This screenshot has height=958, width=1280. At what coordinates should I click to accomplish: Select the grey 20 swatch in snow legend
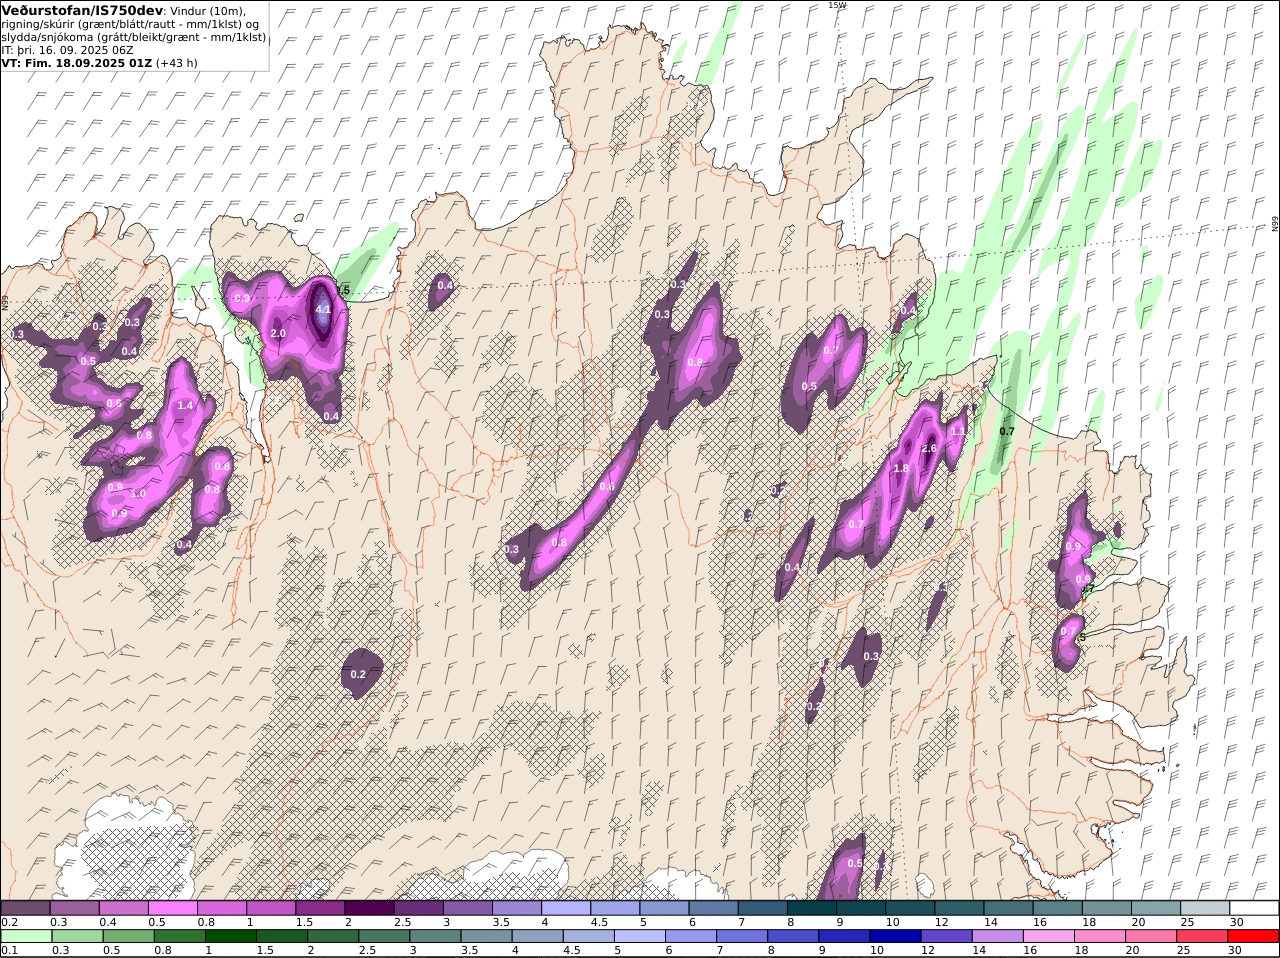pyautogui.click(x=1156, y=908)
